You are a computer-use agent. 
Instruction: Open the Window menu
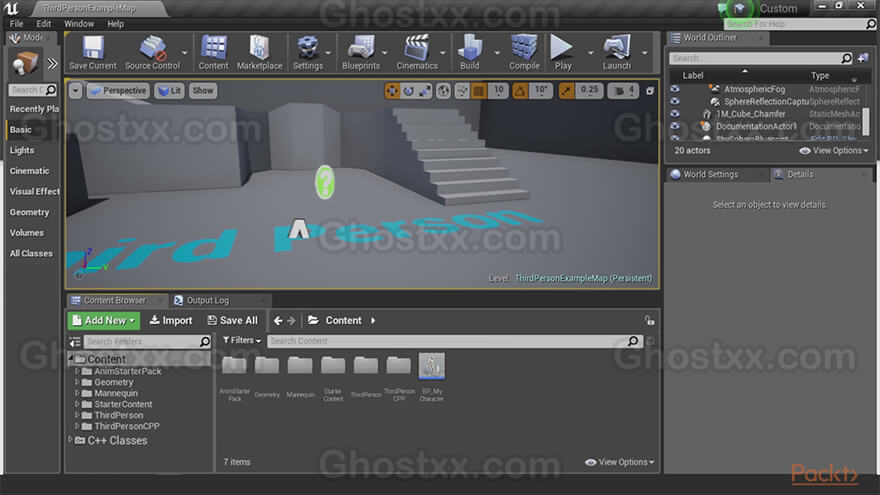point(79,24)
